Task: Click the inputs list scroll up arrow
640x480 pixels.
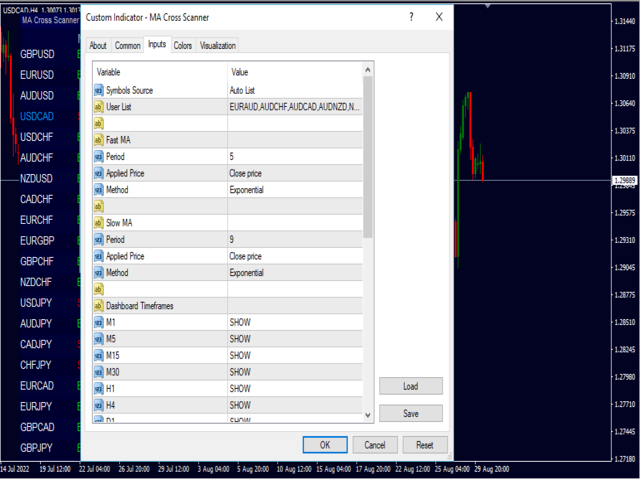Action: (x=367, y=70)
